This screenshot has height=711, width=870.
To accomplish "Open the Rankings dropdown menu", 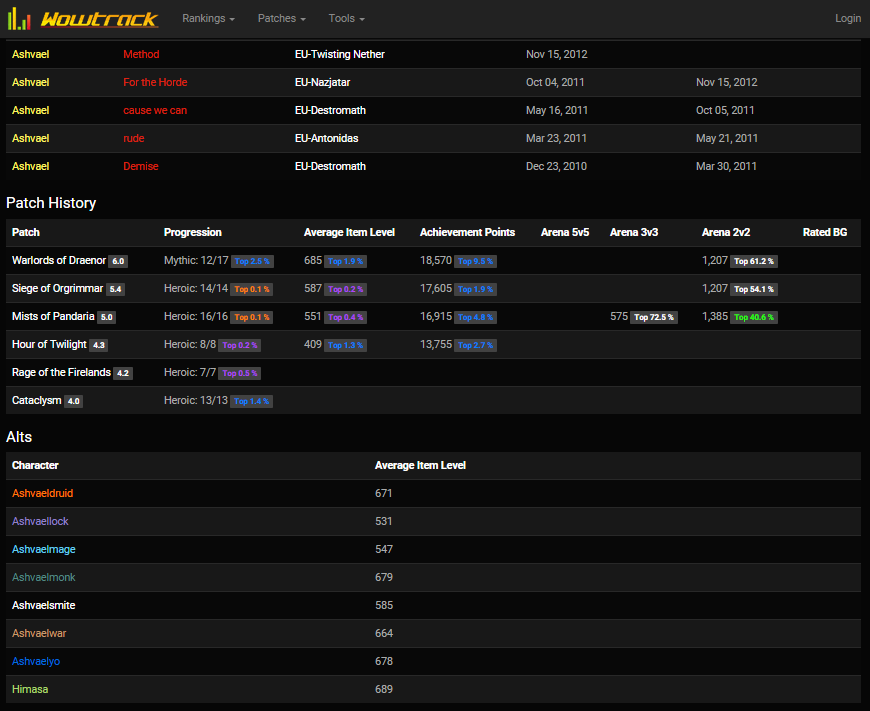I will click(x=208, y=18).
